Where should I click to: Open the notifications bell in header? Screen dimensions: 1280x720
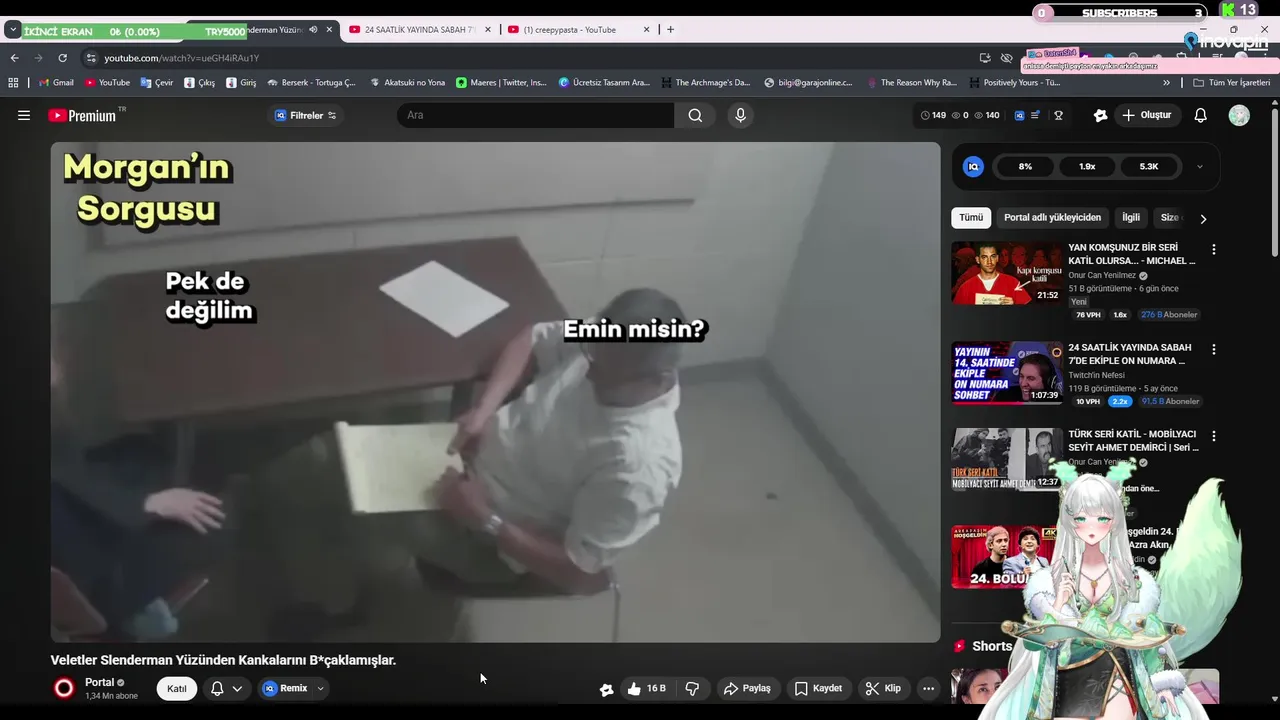point(1200,115)
